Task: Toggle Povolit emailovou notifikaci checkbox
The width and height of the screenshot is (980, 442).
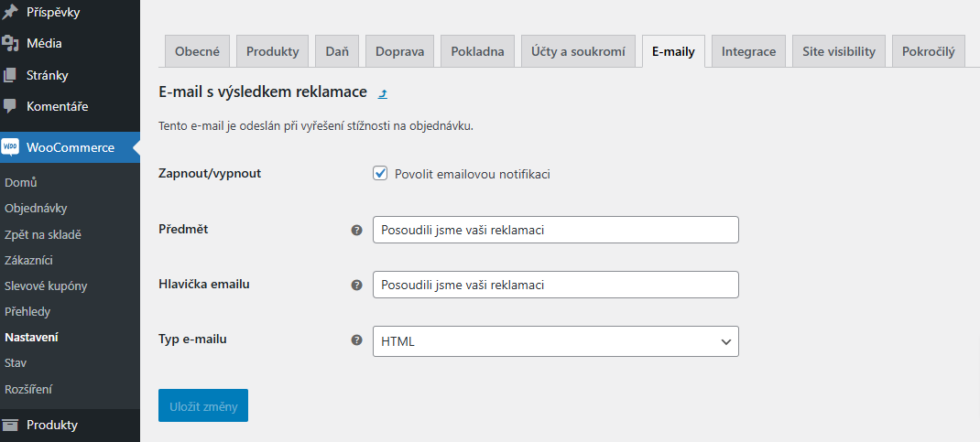Action: pos(380,174)
